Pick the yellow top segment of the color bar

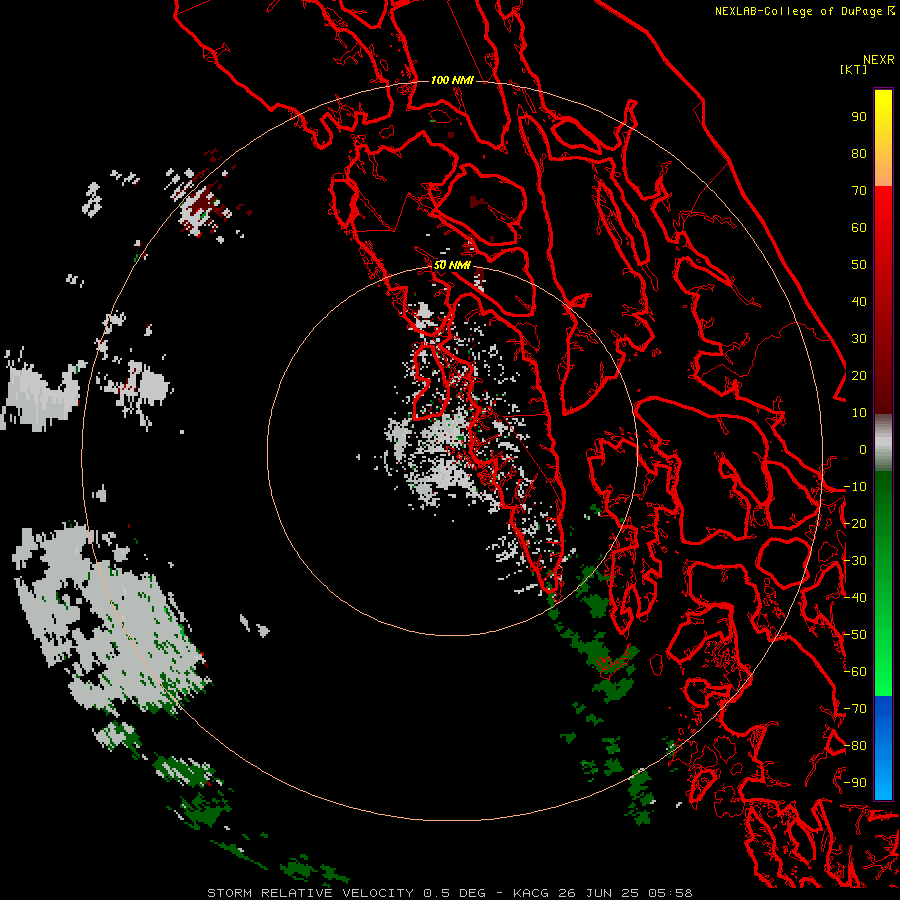pos(883,138)
